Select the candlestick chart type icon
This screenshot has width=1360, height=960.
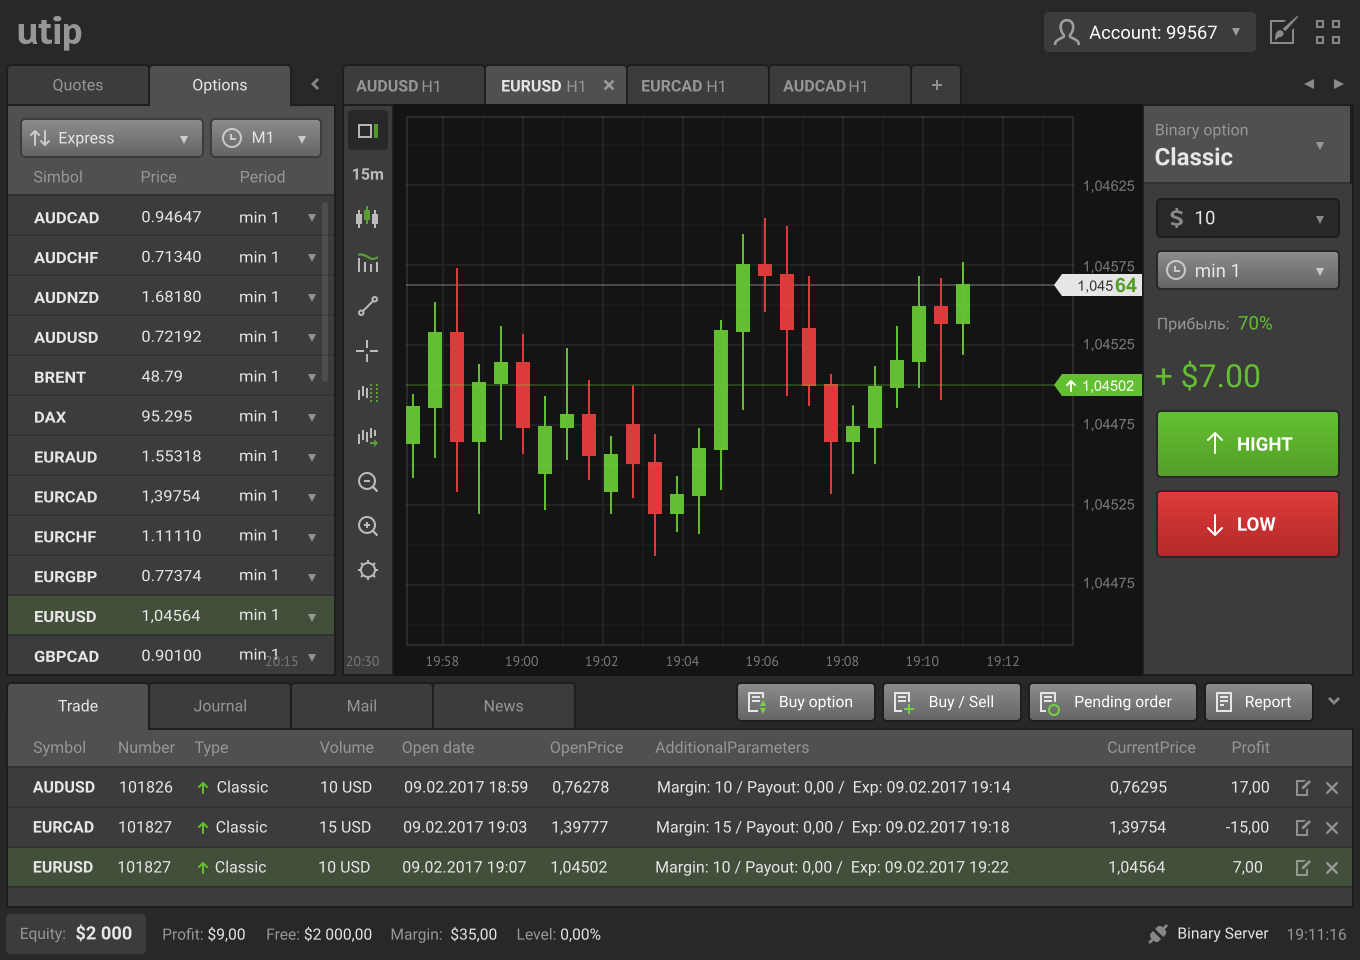367,217
